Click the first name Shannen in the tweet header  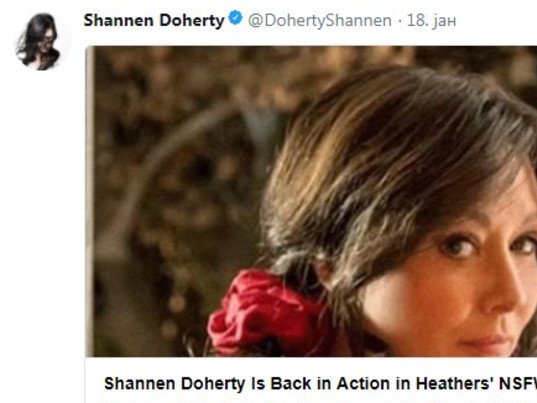118,20
